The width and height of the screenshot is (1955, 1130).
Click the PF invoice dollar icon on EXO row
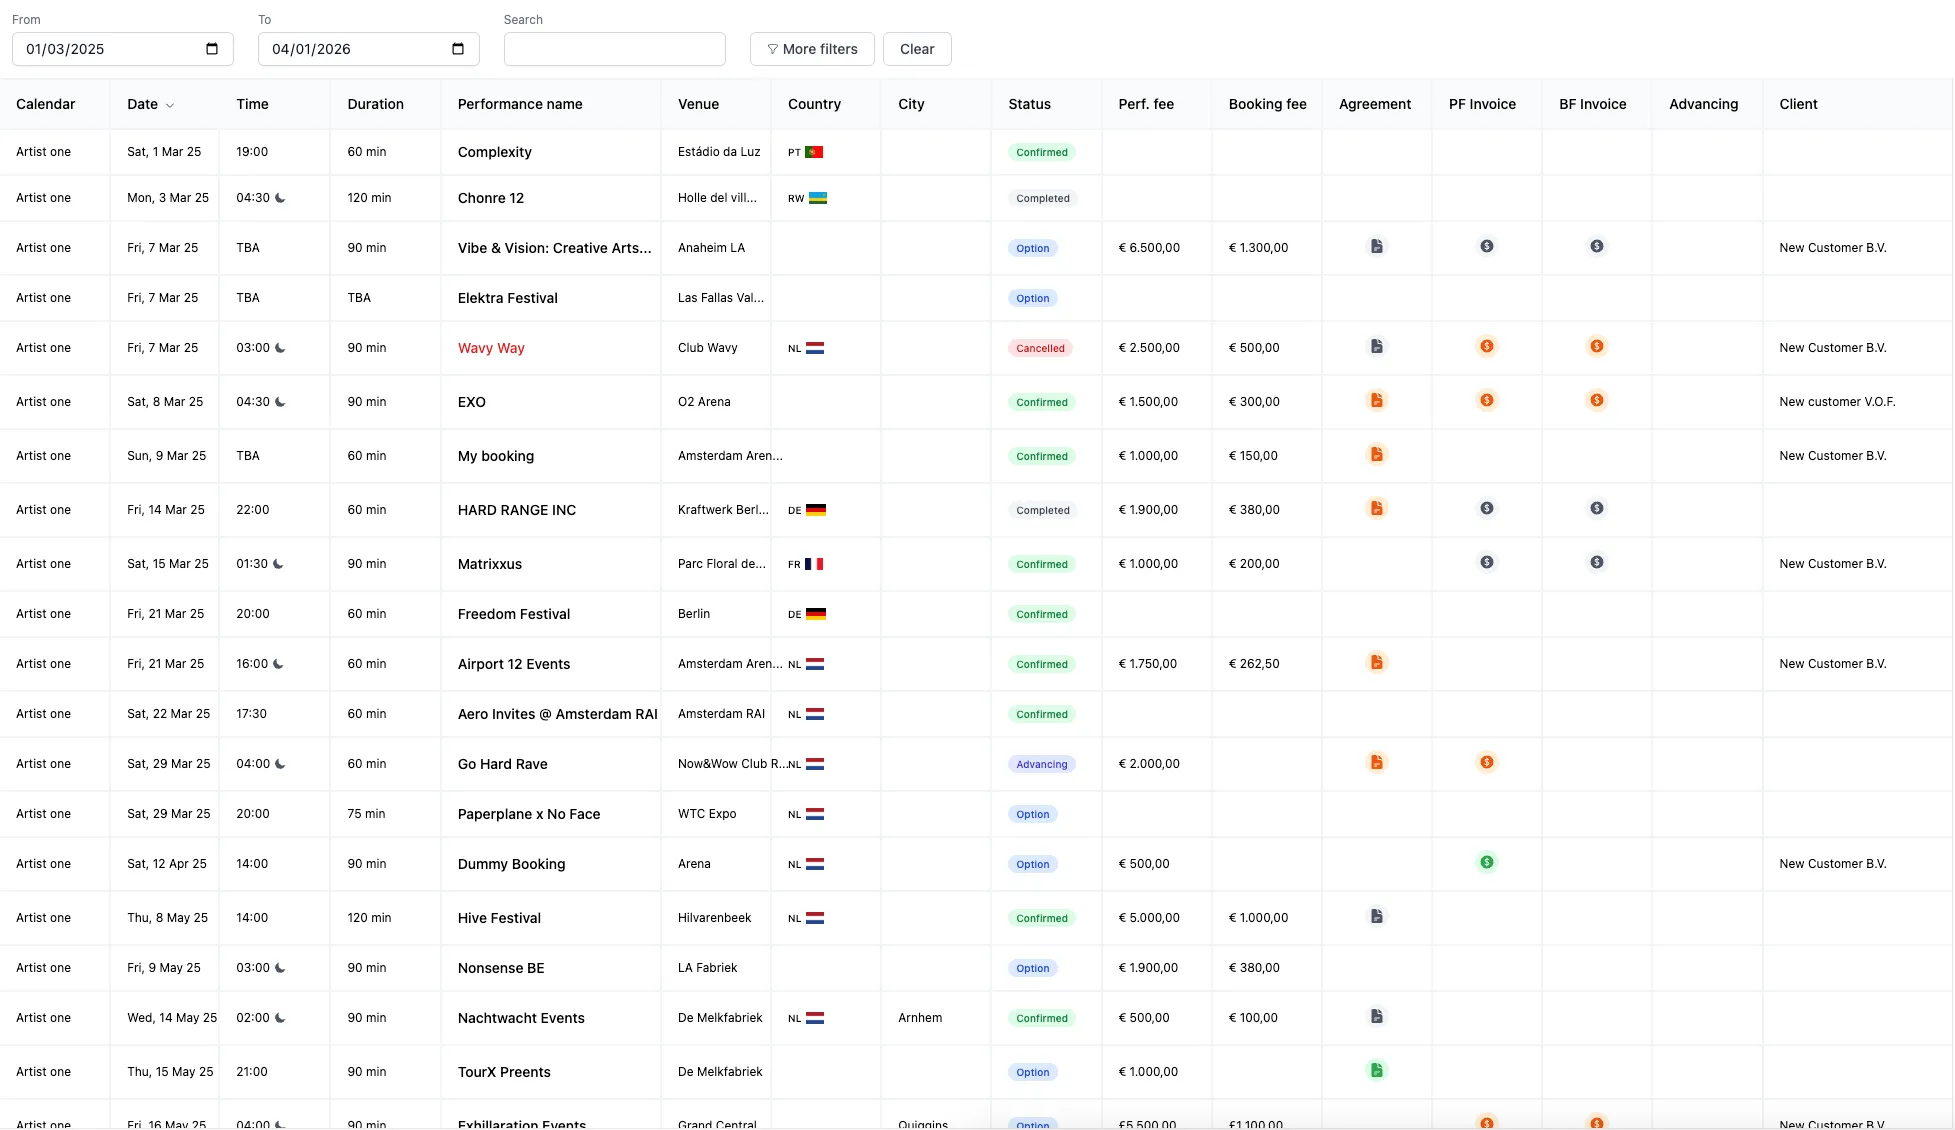point(1487,400)
